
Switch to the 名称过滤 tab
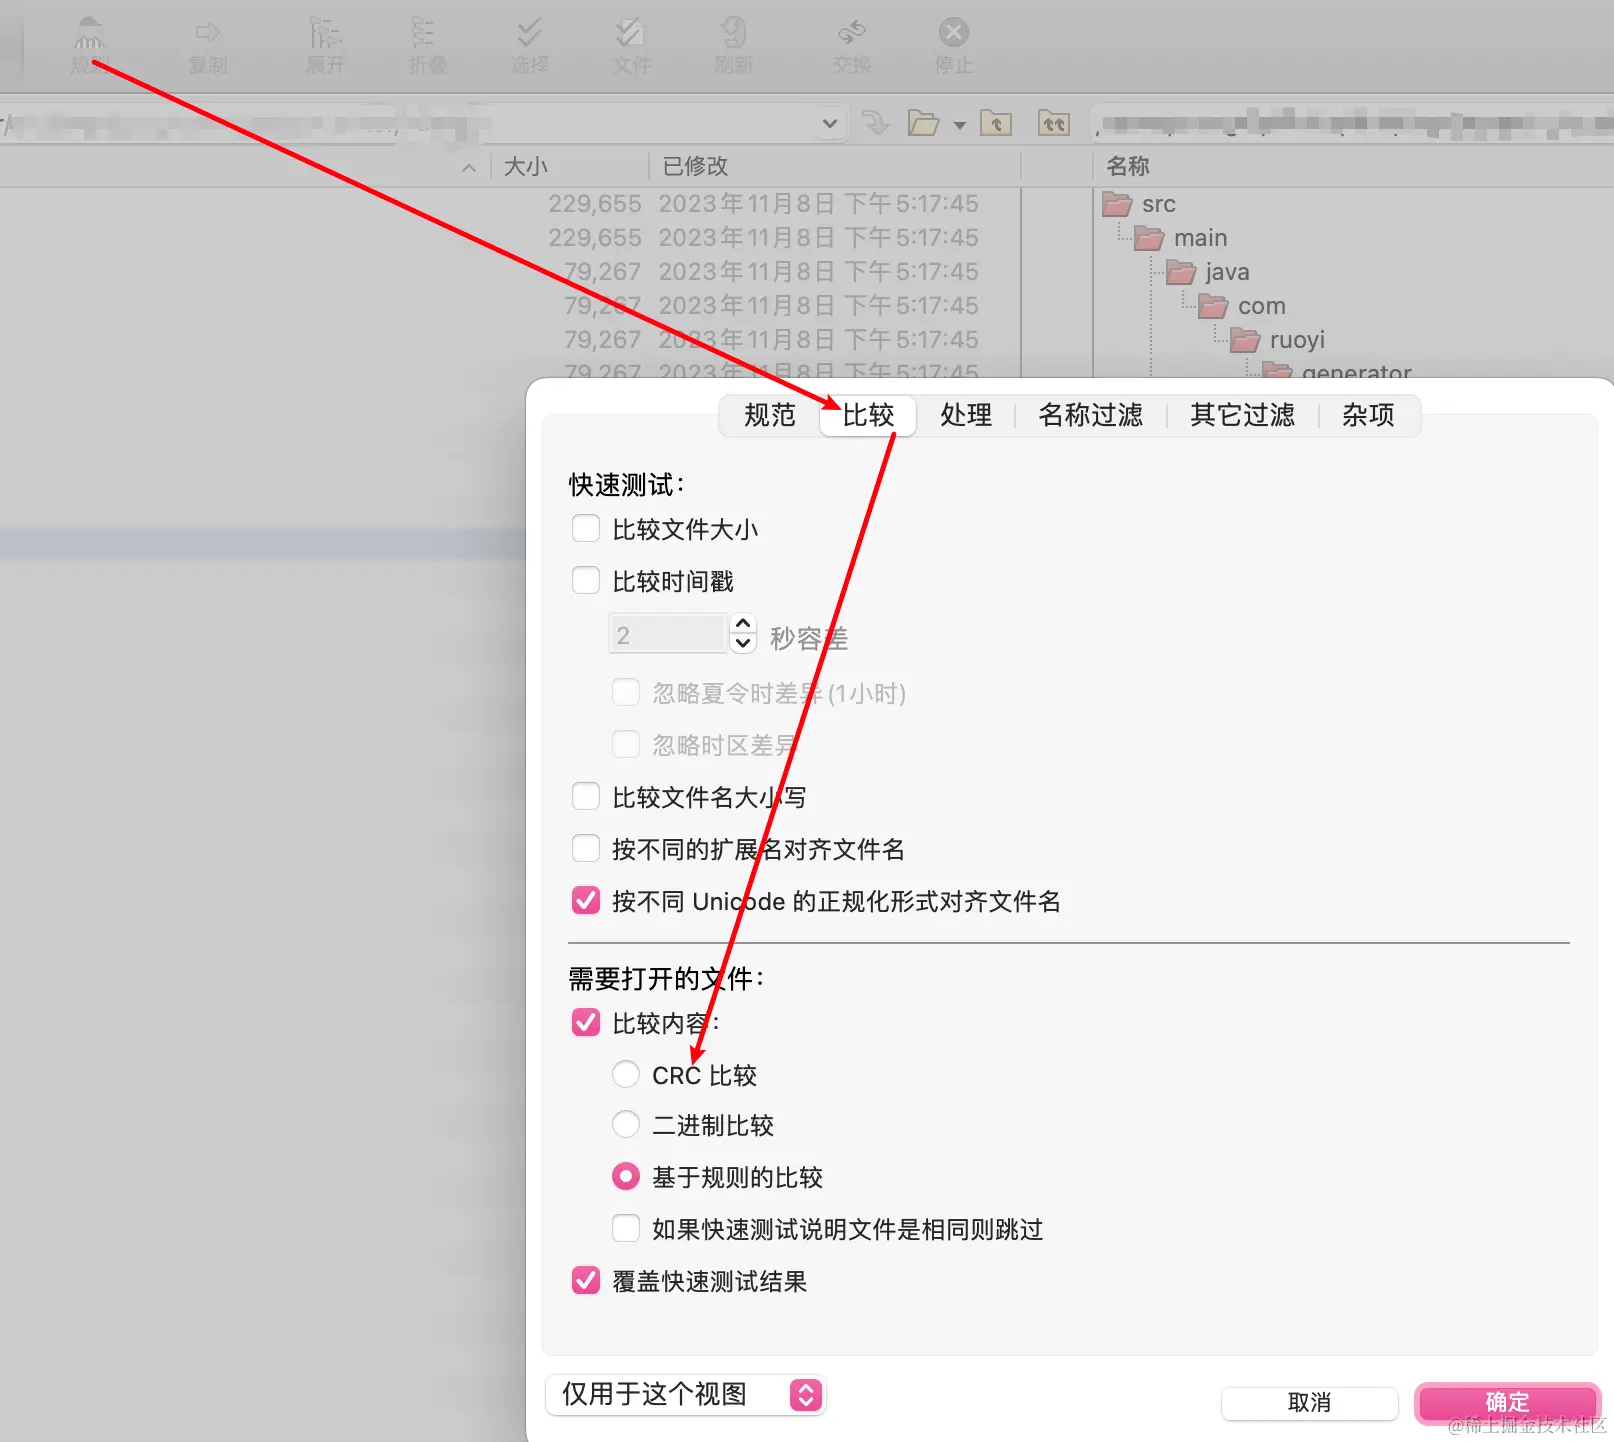1091,415
